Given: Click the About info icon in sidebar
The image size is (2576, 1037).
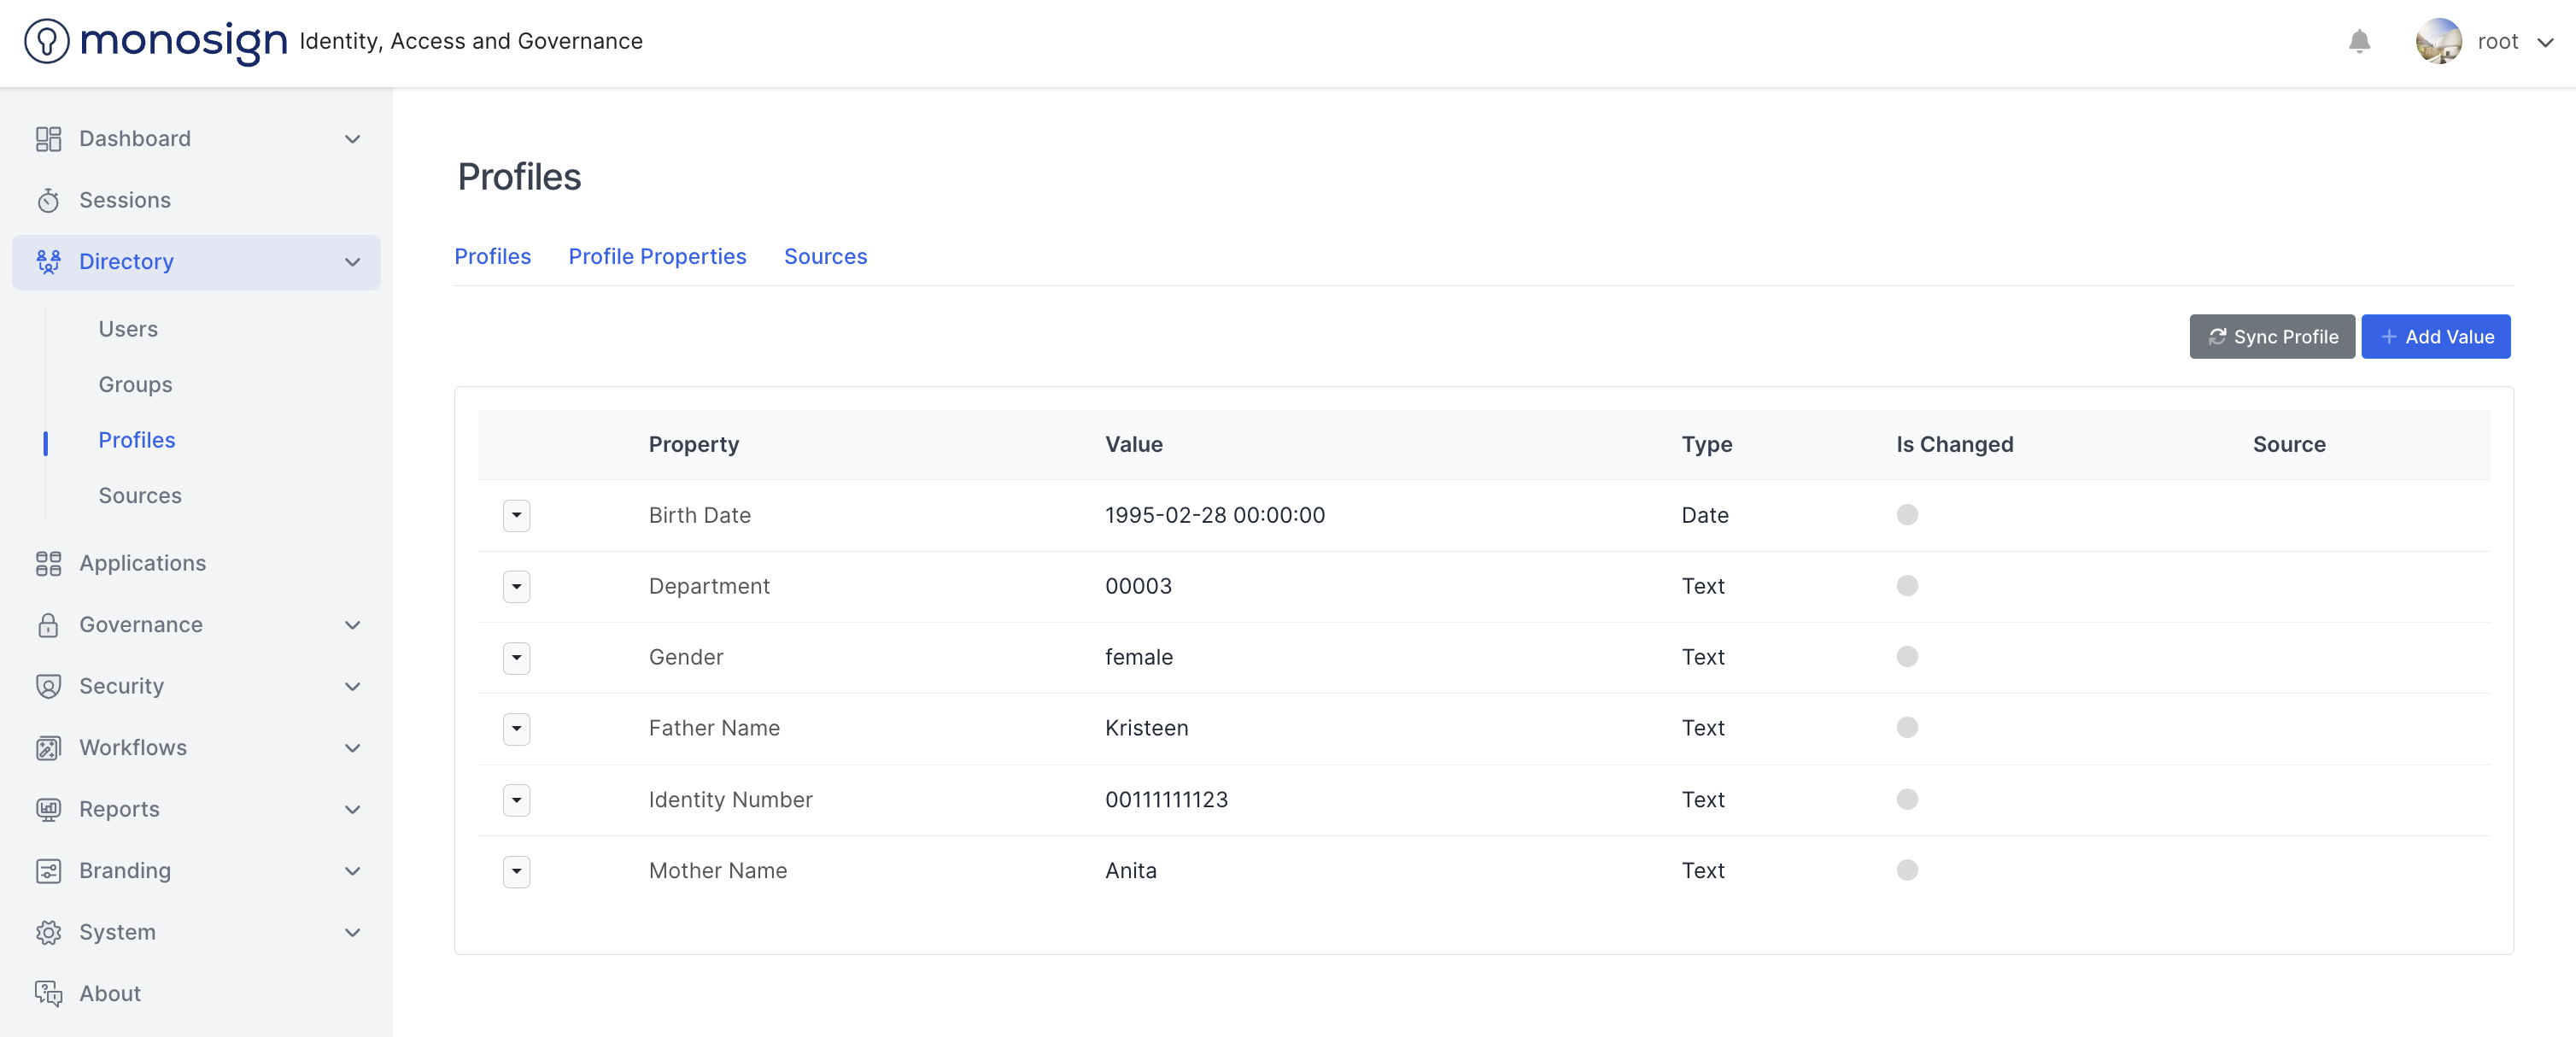Looking at the screenshot, I should coord(48,993).
